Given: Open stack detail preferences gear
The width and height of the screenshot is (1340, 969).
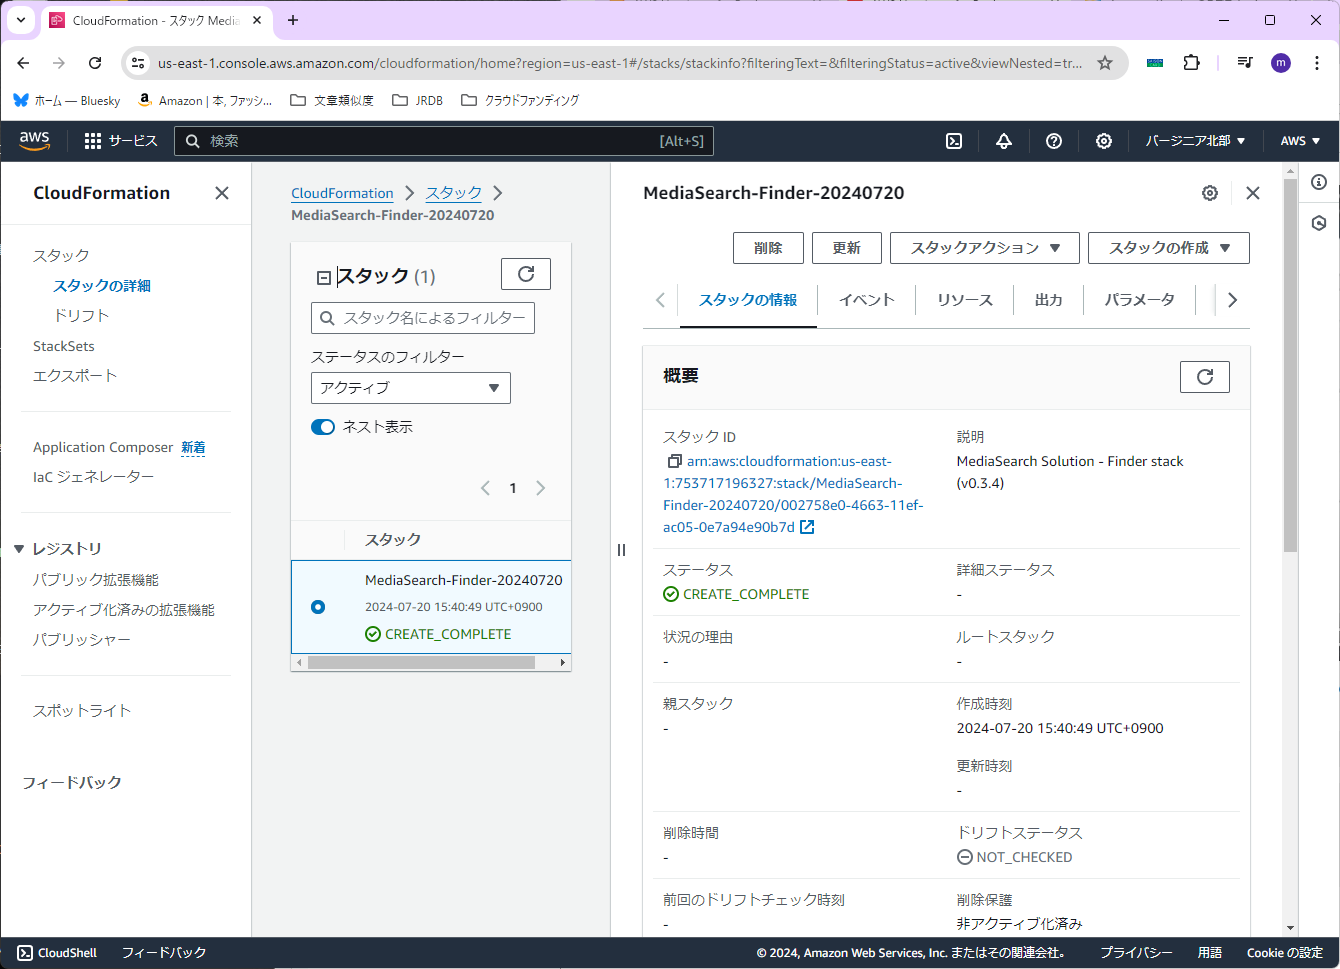Looking at the screenshot, I should point(1210,193).
